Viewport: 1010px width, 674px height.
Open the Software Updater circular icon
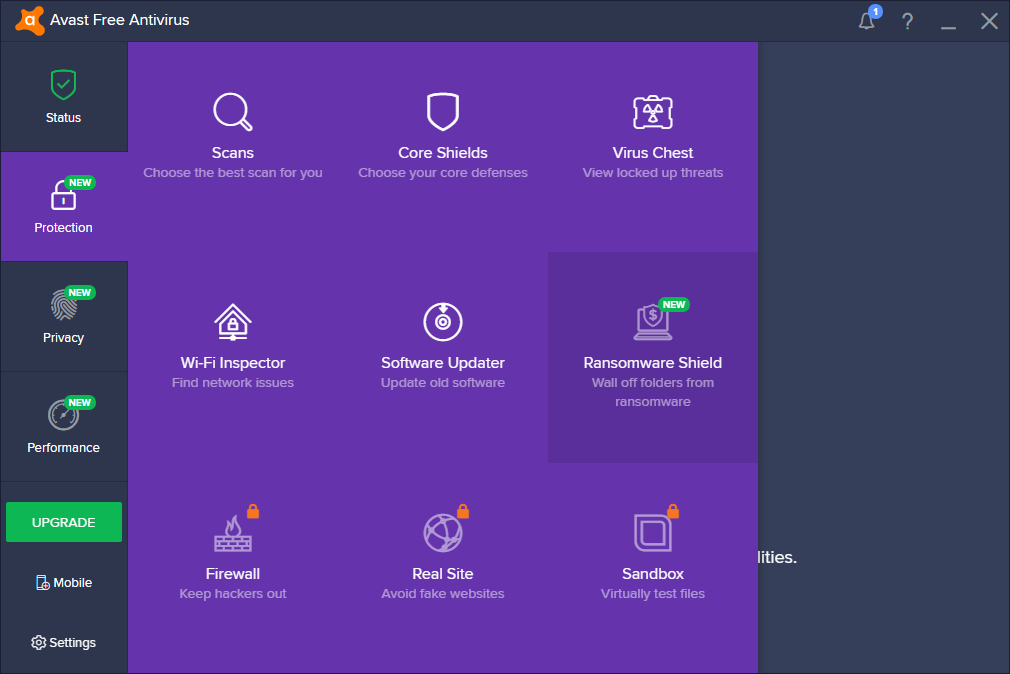(x=443, y=322)
